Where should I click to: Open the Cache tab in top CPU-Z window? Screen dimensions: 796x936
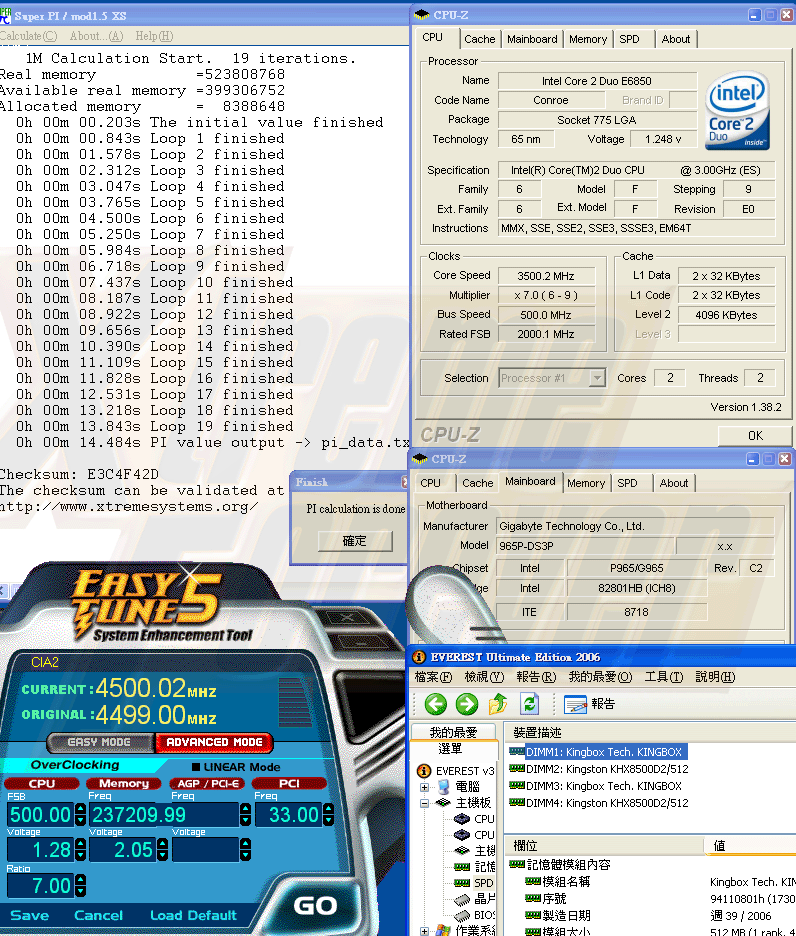click(480, 39)
